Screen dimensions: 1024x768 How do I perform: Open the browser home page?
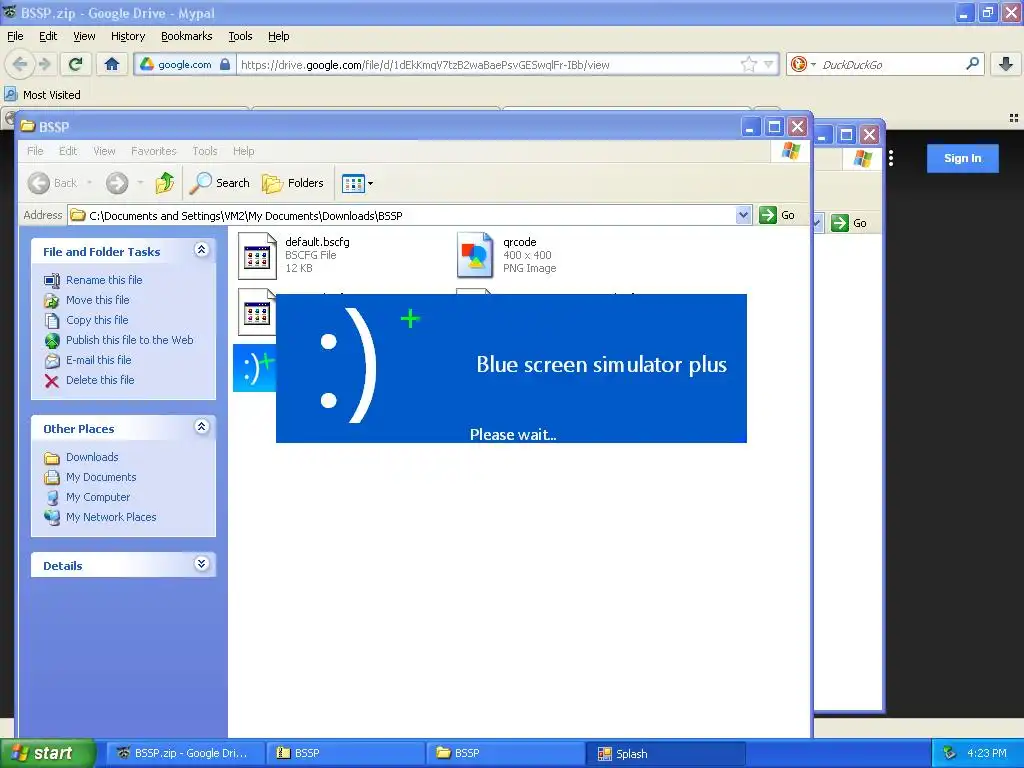[x=112, y=64]
